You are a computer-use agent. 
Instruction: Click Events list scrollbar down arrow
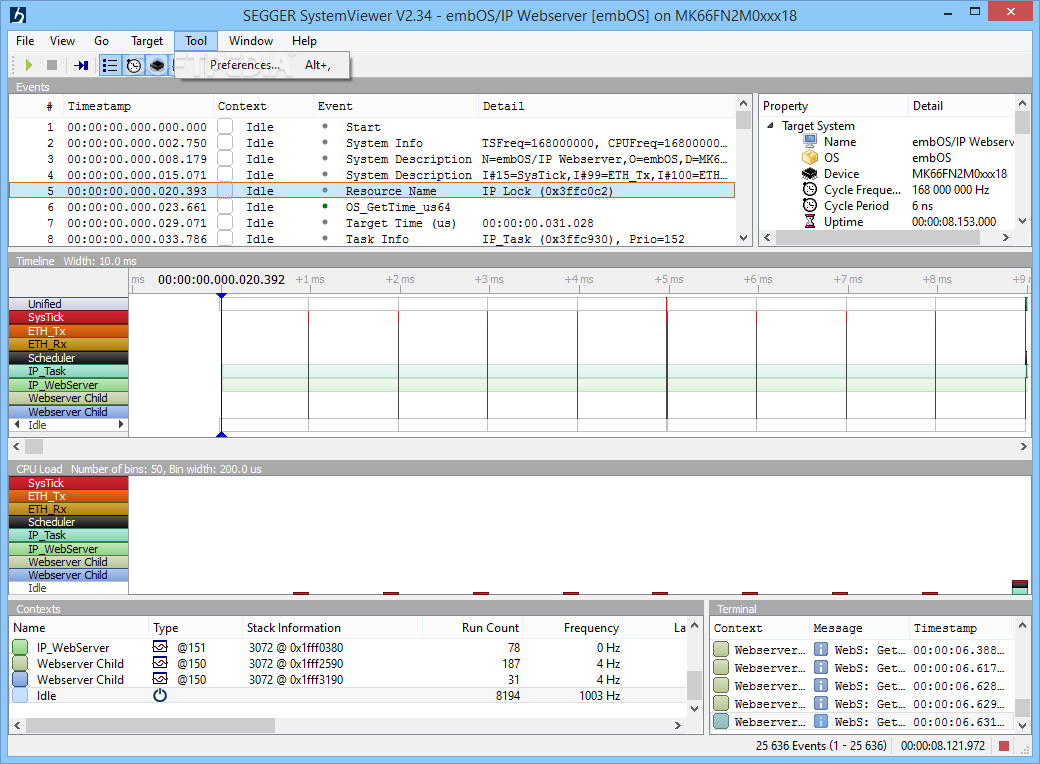743,237
